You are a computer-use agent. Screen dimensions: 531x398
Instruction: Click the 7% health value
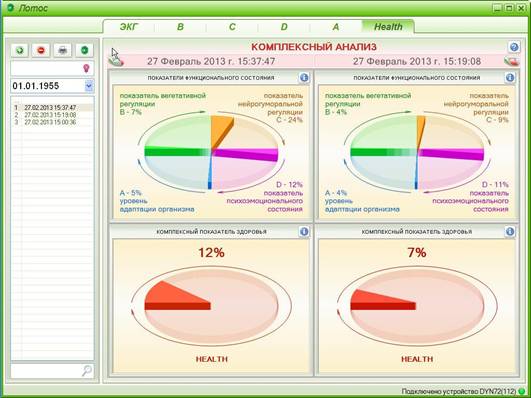coord(417,252)
